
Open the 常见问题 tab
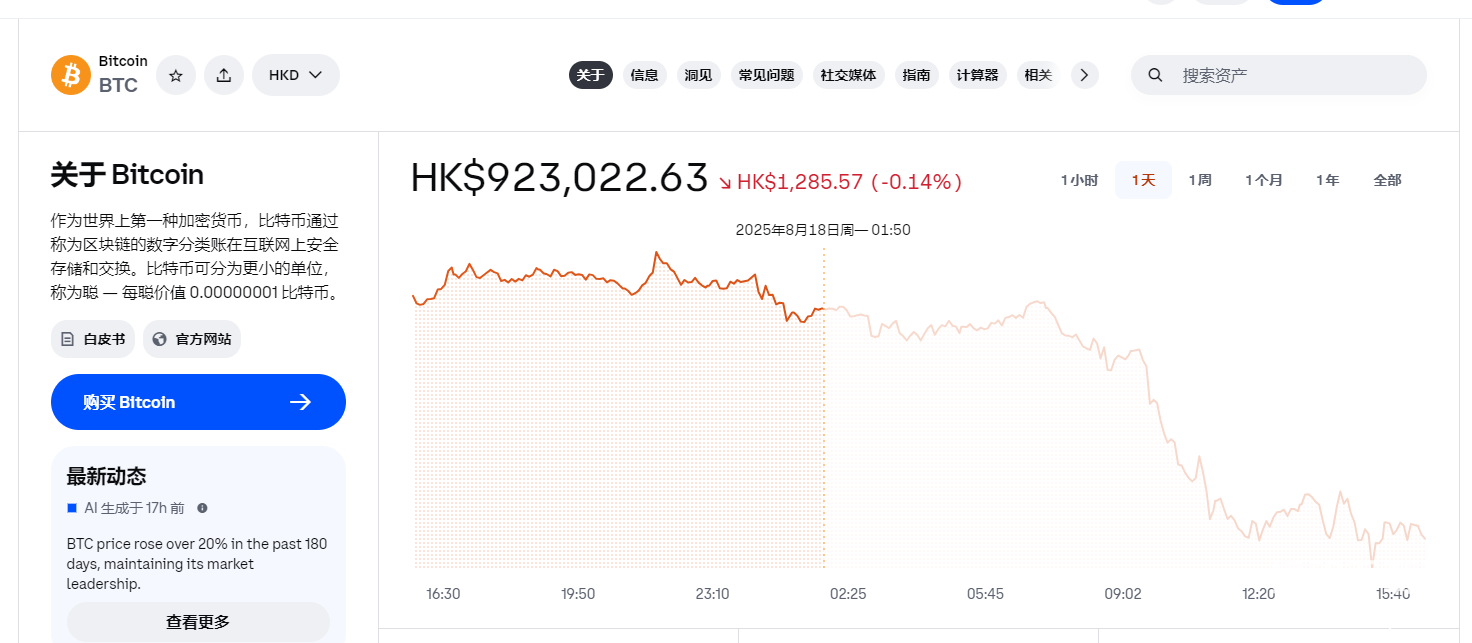tap(766, 75)
